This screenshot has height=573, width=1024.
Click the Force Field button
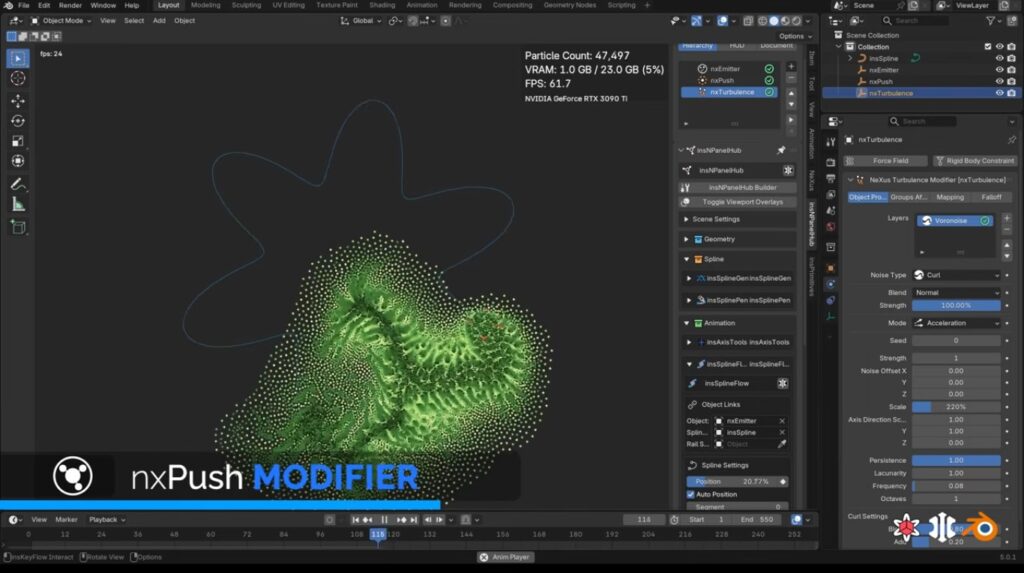click(885, 161)
